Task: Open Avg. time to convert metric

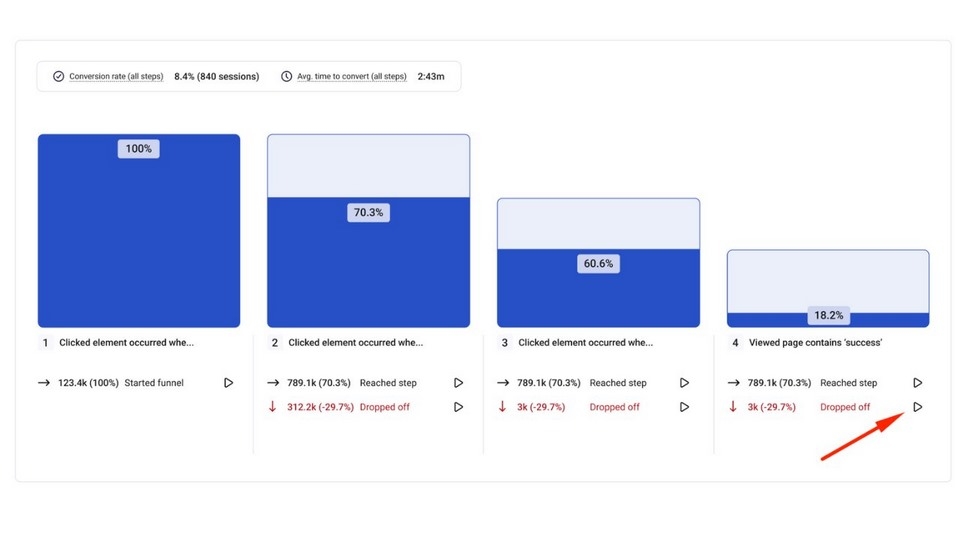Action: click(x=352, y=77)
